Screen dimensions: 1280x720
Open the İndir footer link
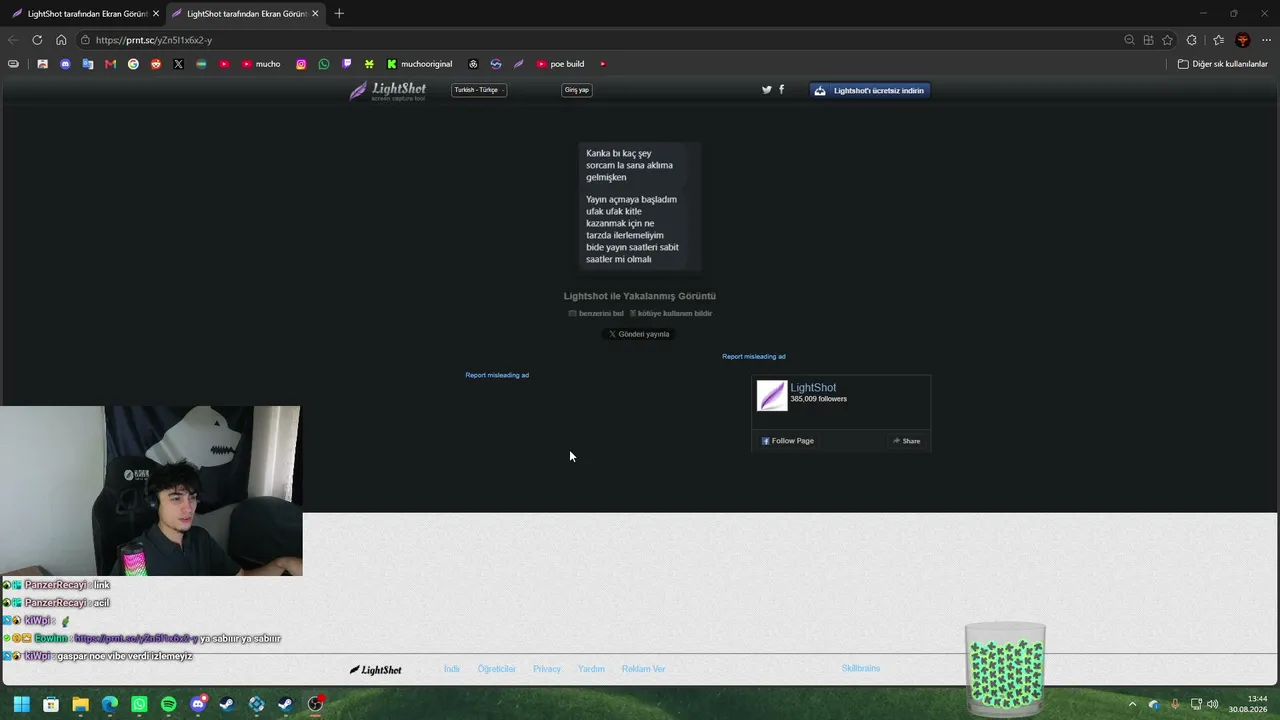pyautogui.click(x=452, y=669)
